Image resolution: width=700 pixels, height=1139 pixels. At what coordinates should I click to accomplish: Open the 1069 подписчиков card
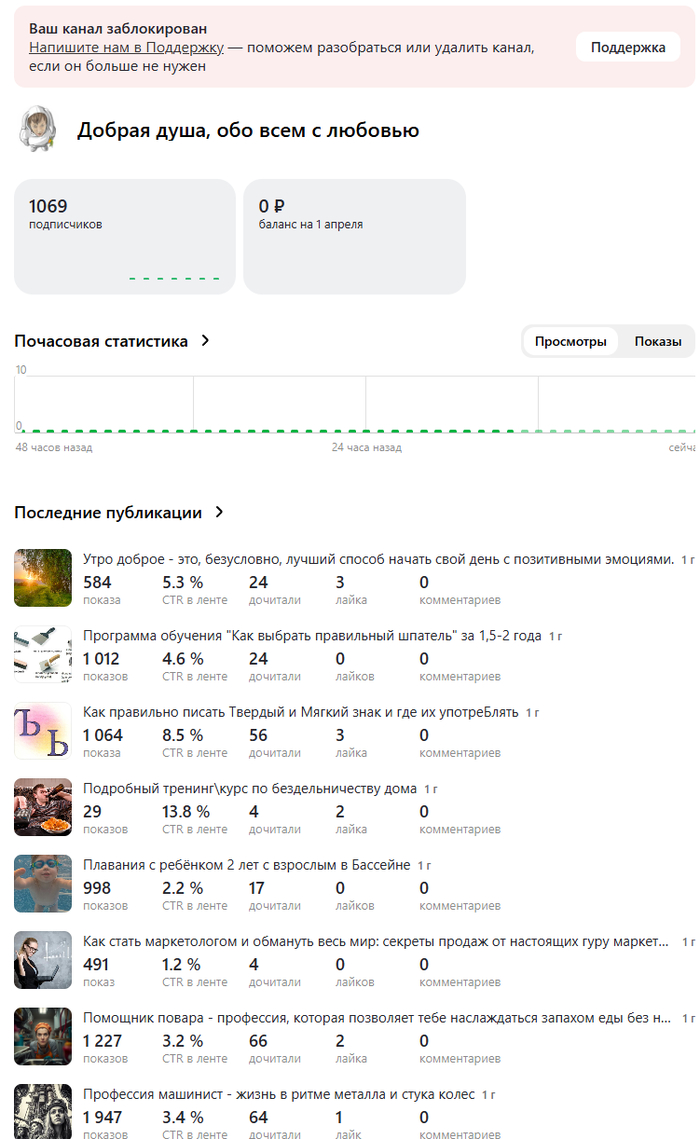[x=124, y=237]
